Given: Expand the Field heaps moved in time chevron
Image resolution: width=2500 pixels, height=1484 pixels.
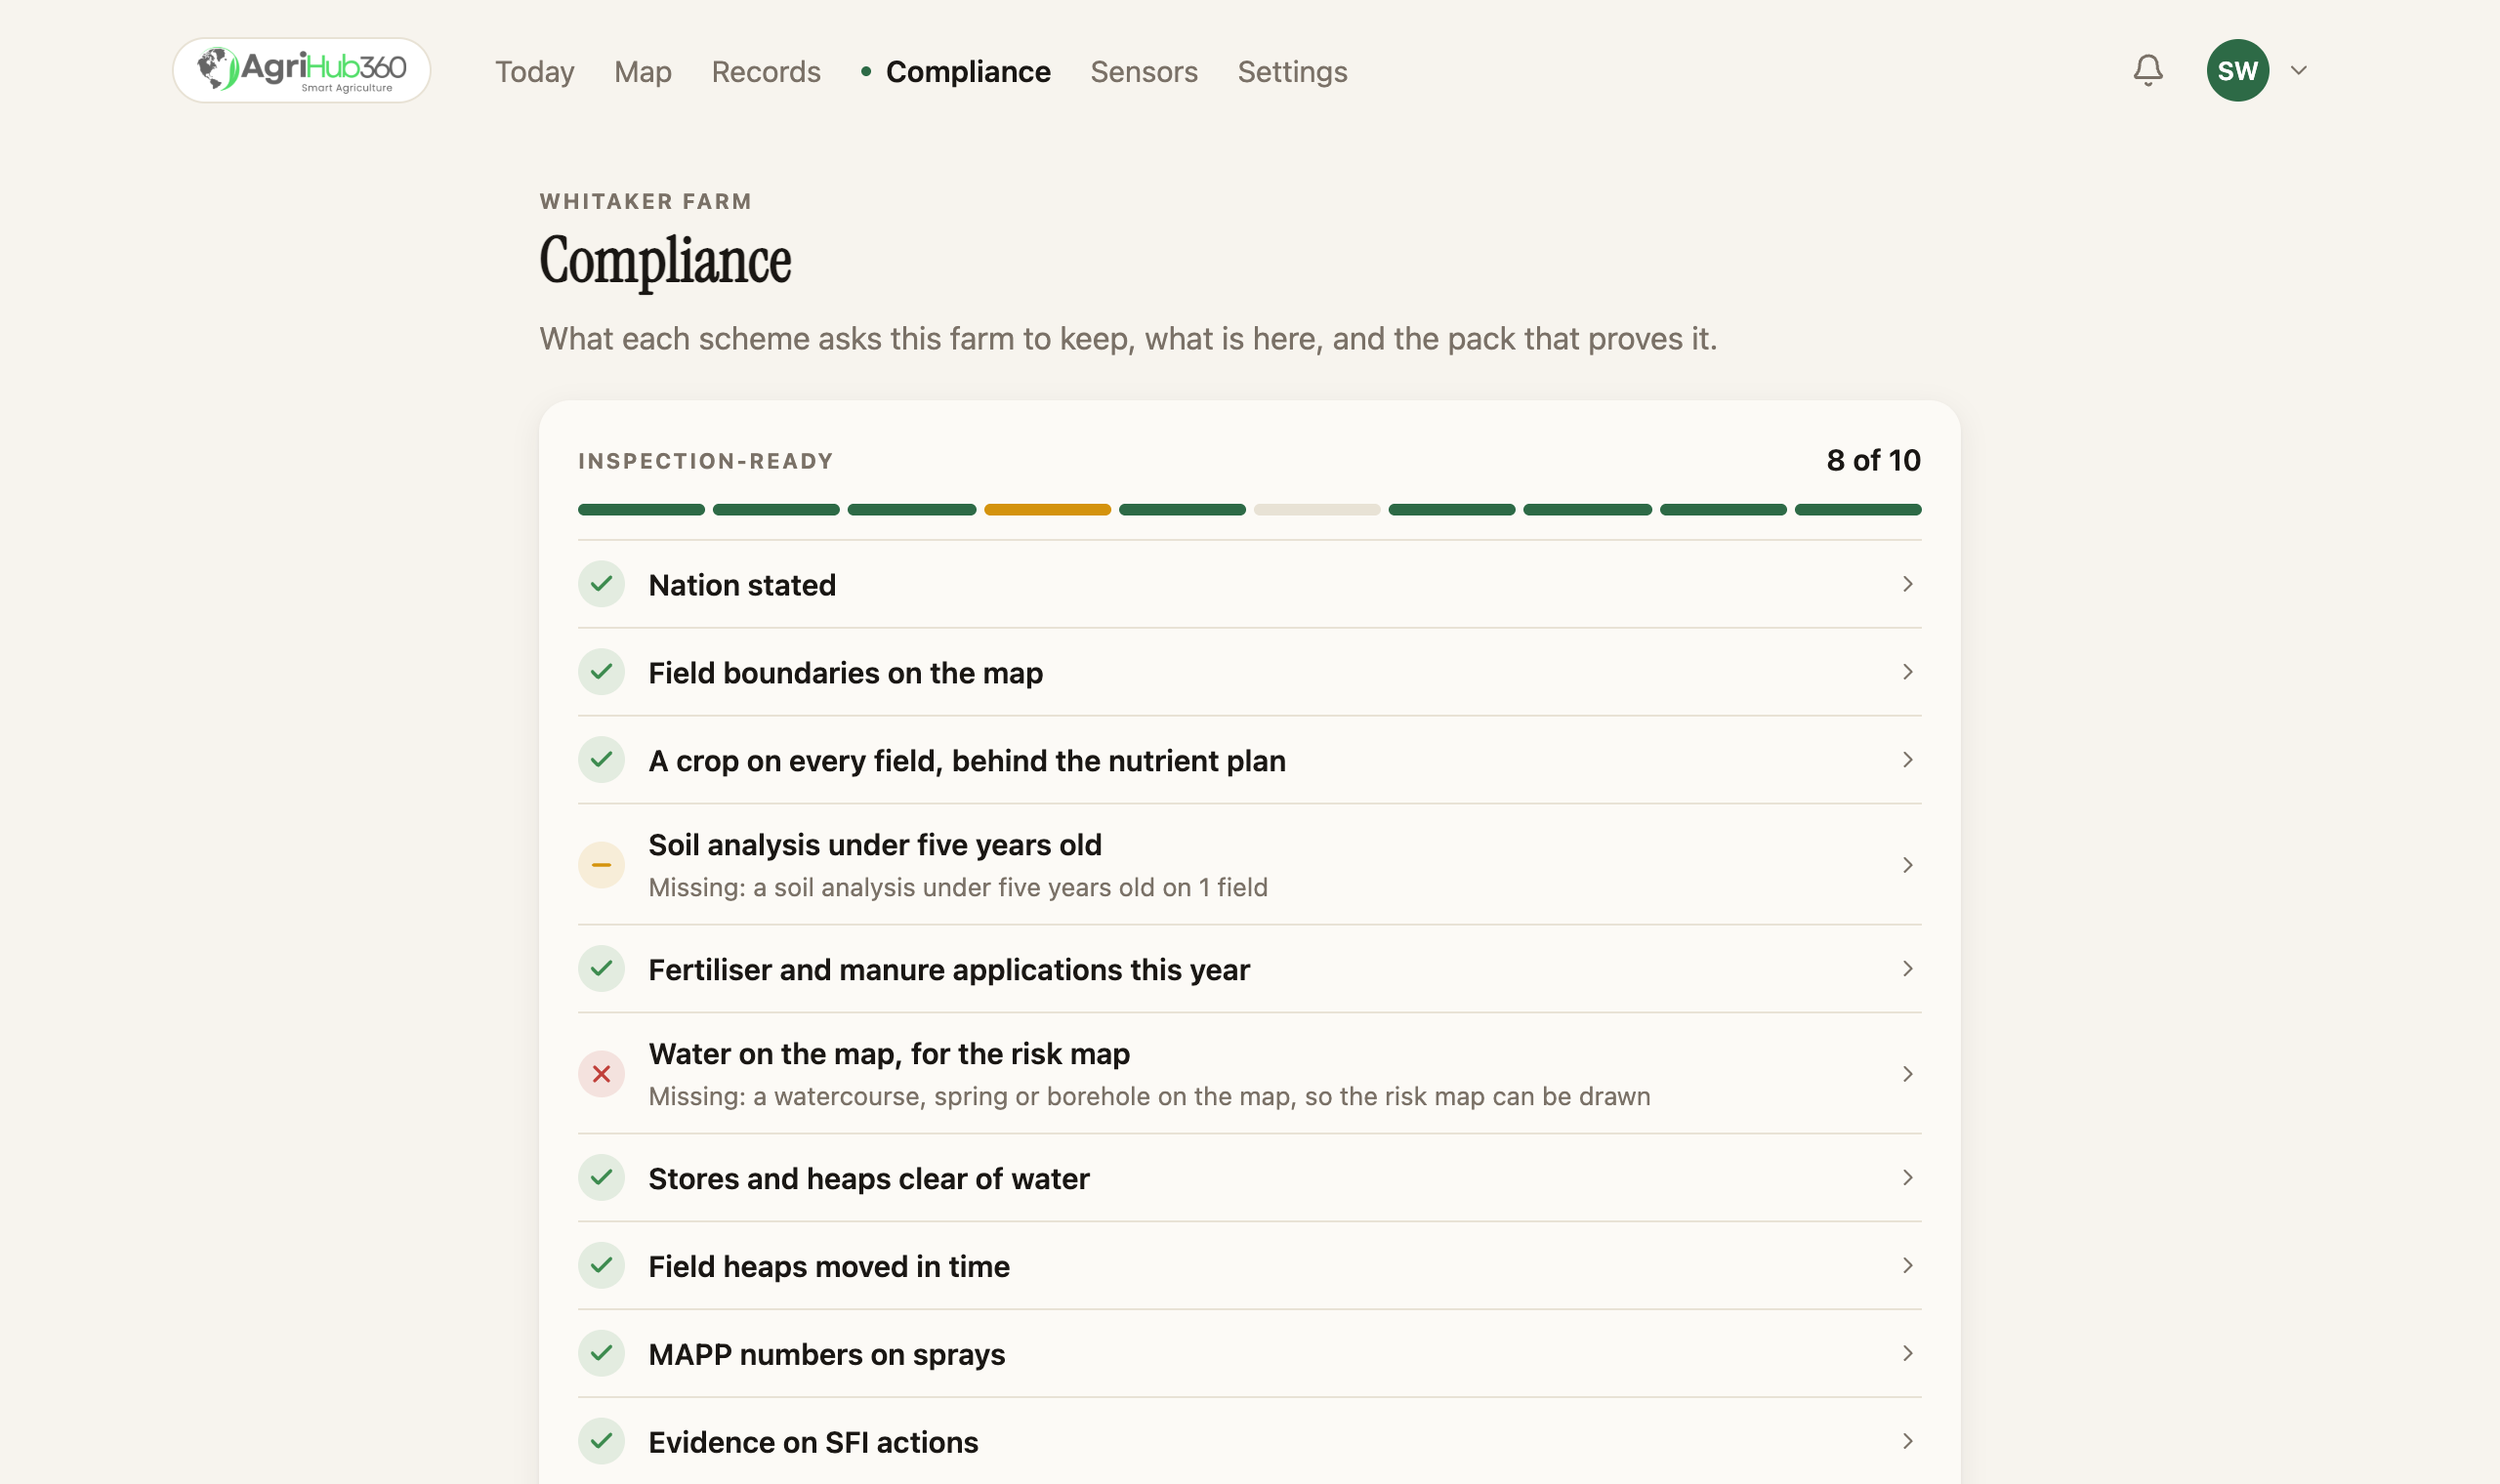Looking at the screenshot, I should (x=1907, y=1266).
